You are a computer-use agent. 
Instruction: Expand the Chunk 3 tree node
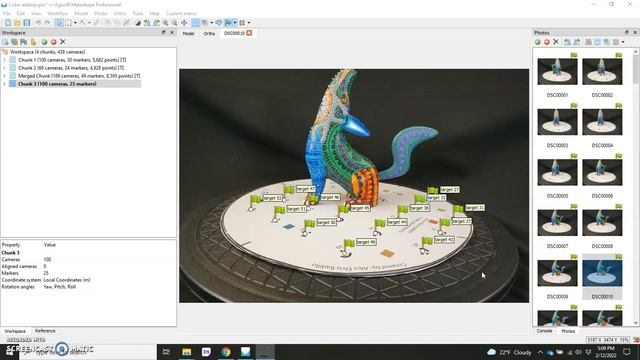4,84
